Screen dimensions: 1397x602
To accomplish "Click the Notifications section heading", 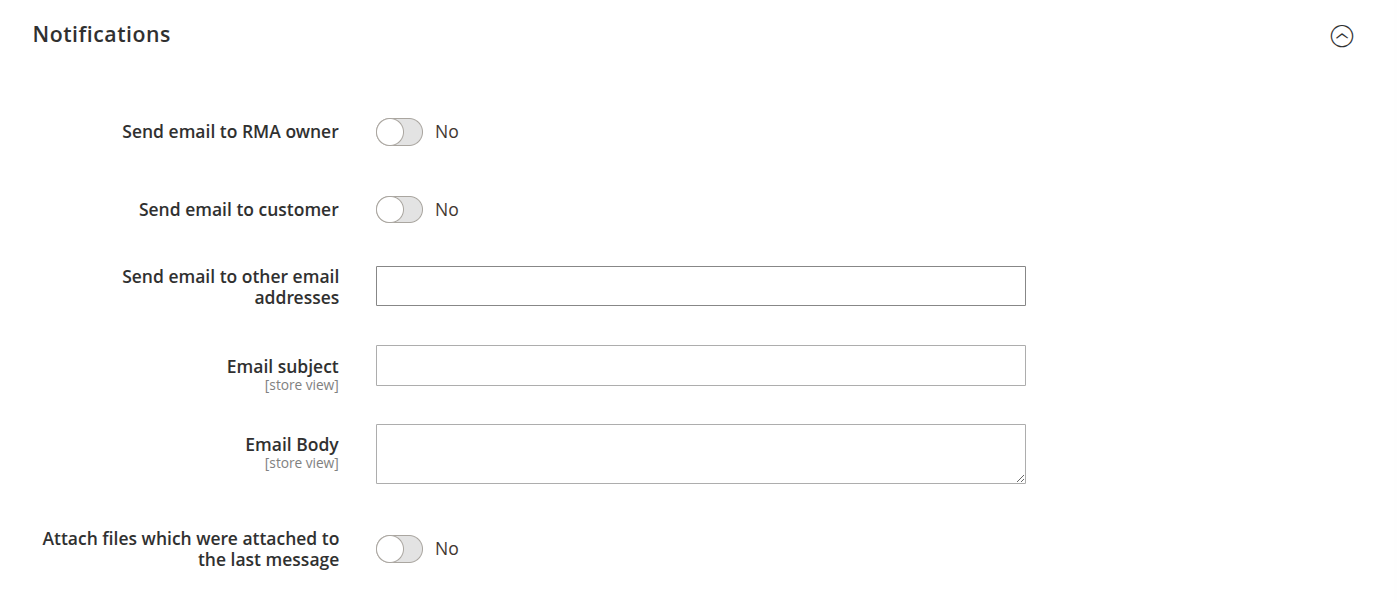I will click(x=102, y=34).
